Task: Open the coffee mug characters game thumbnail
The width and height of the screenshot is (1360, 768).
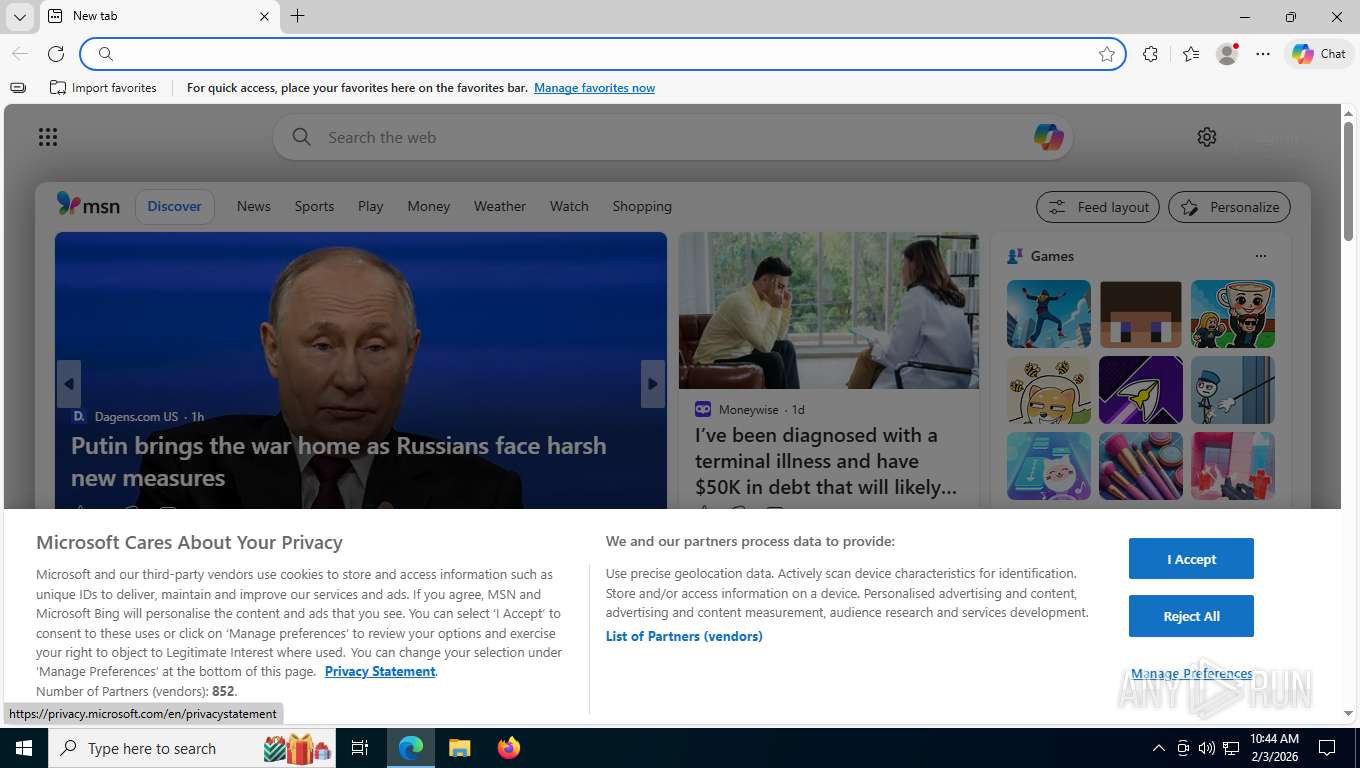Action: pos(1233,314)
